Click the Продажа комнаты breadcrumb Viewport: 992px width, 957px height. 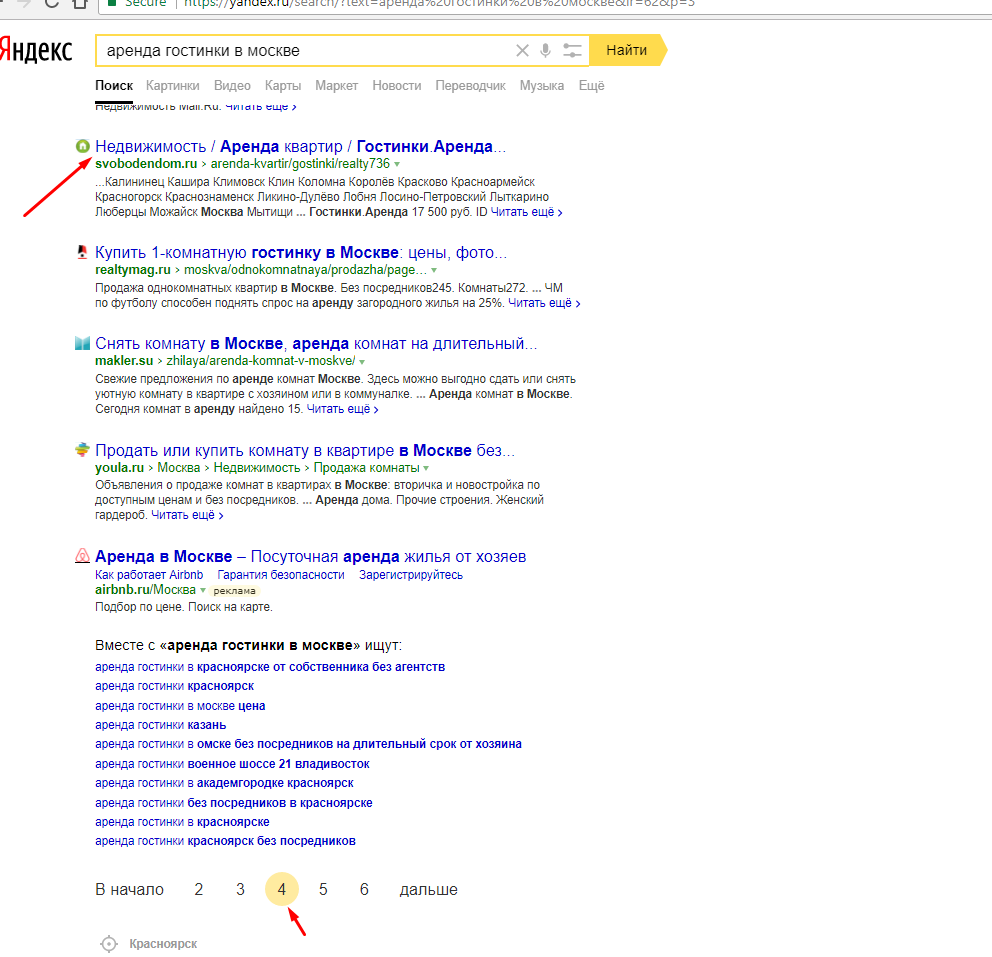click(366, 467)
